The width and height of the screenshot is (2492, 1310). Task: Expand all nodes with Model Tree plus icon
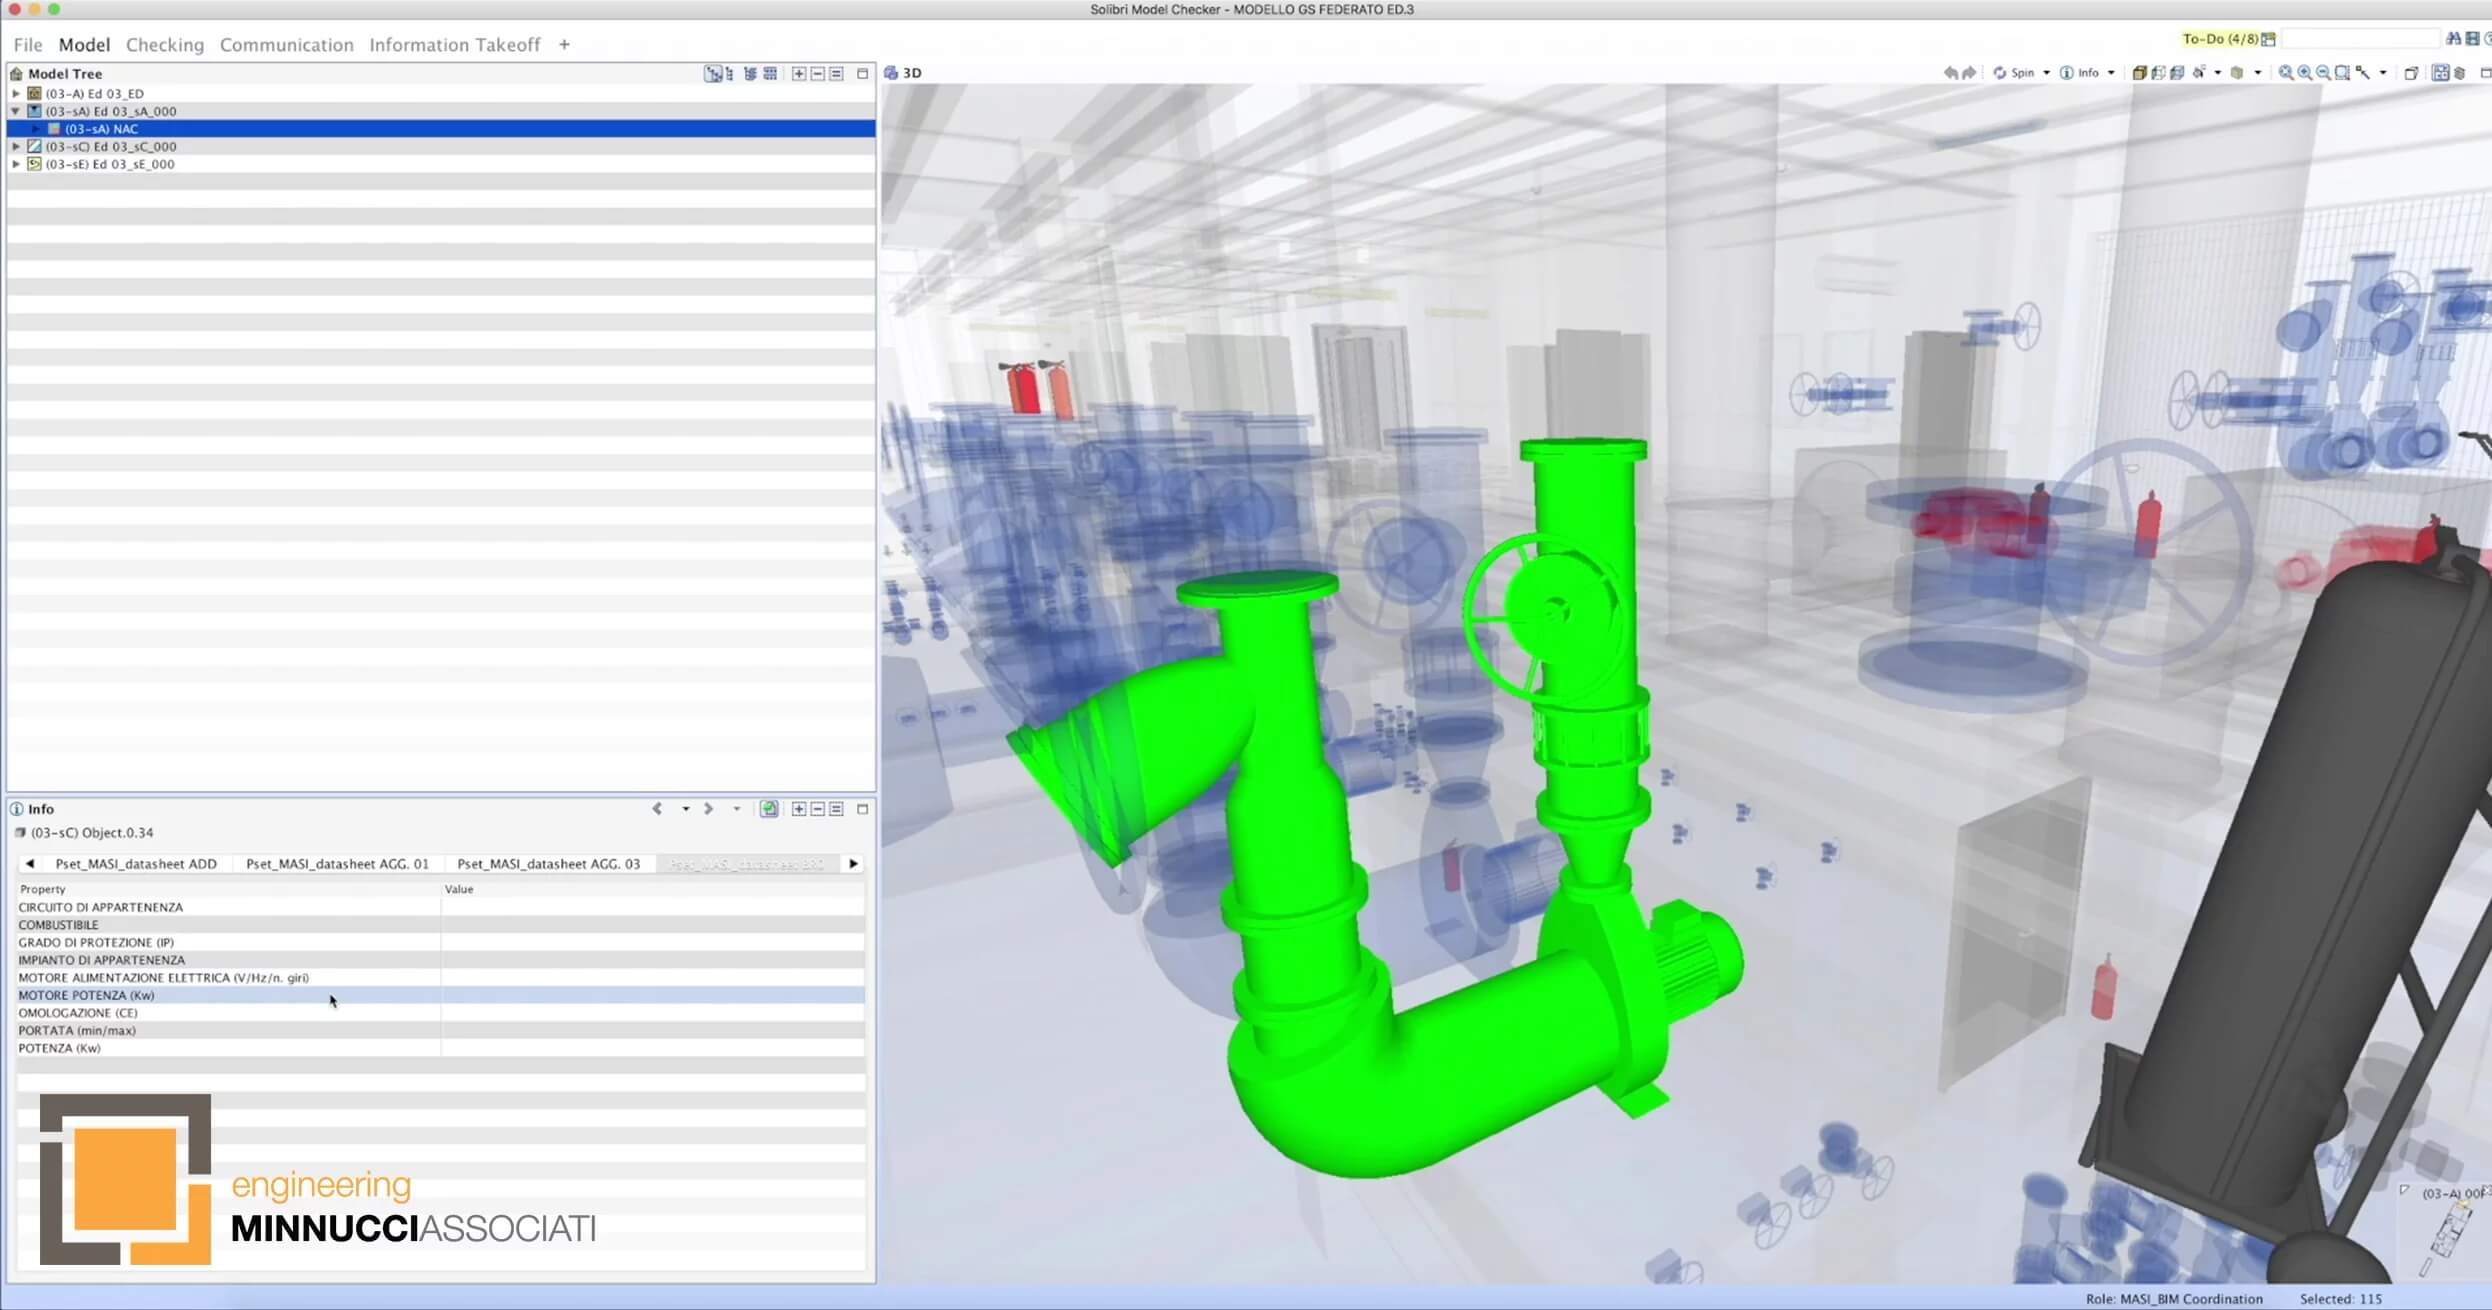[x=799, y=74]
